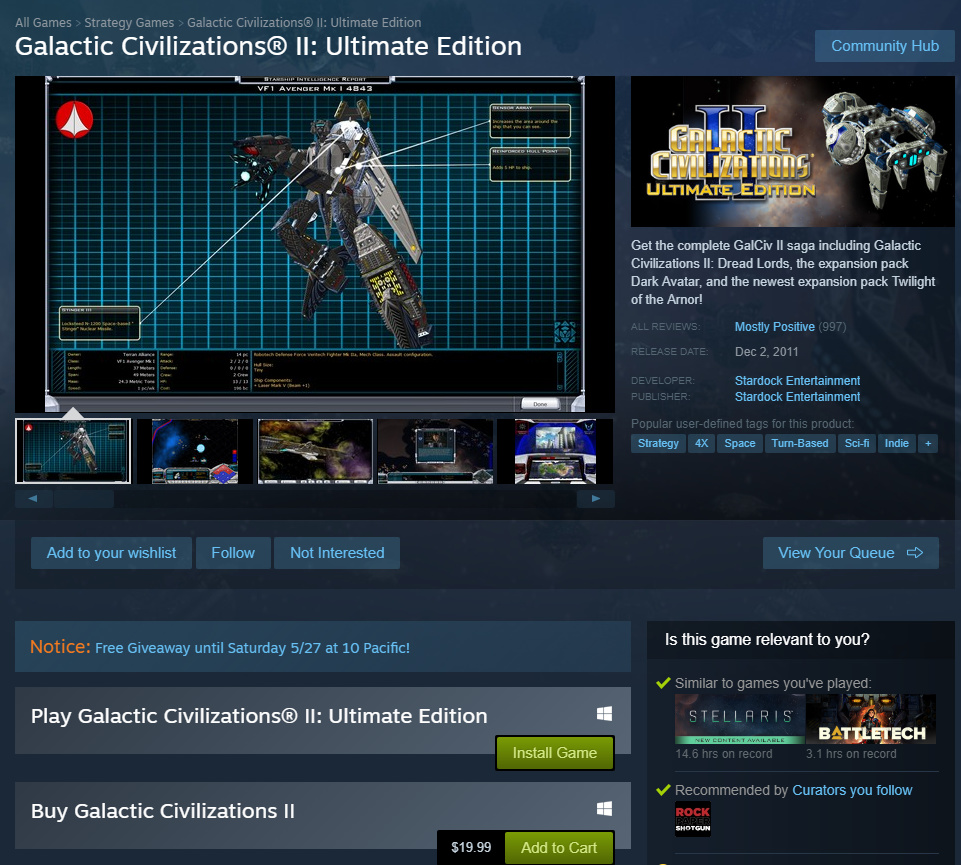
Task: Select the fourth dark battle thumbnail
Action: click(x=435, y=451)
